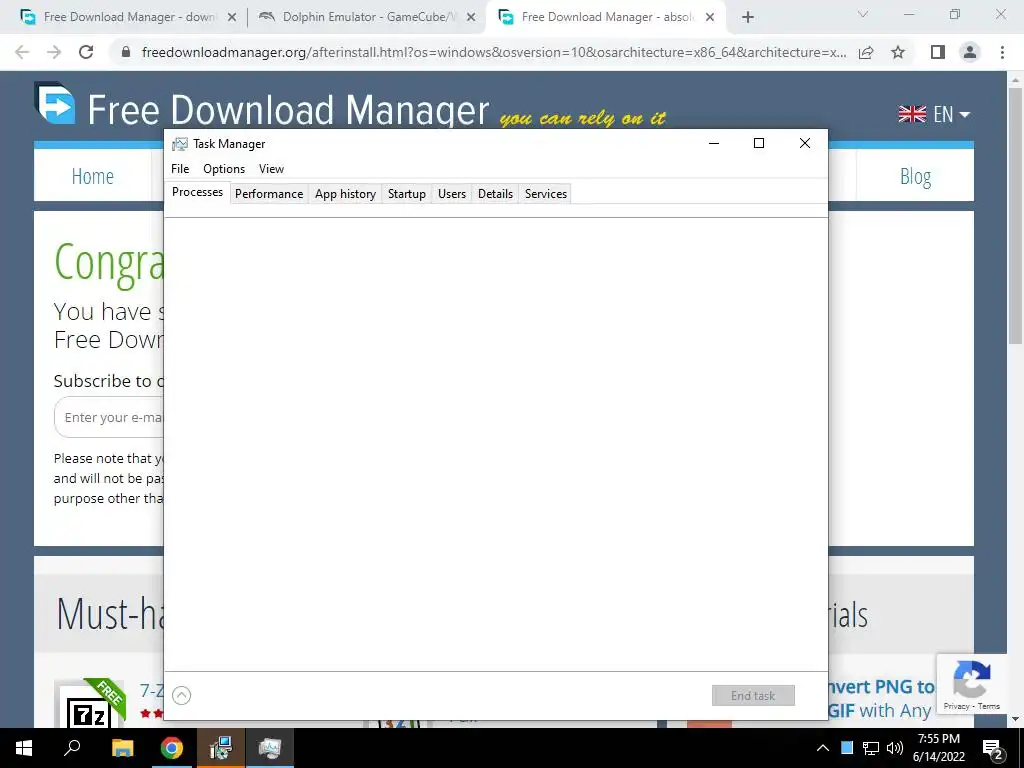The width and height of the screenshot is (1024, 768).
Task: Open the Users tab
Action: 452,194
